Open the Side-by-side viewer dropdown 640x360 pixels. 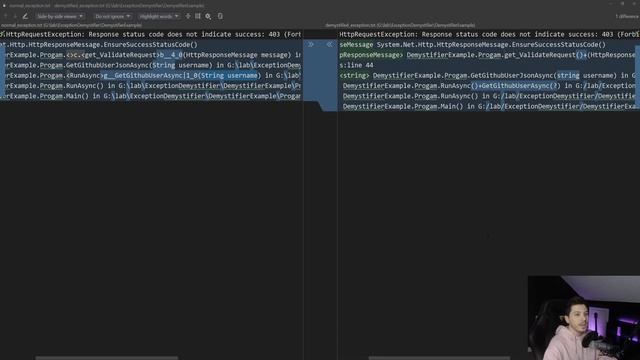click(60, 16)
